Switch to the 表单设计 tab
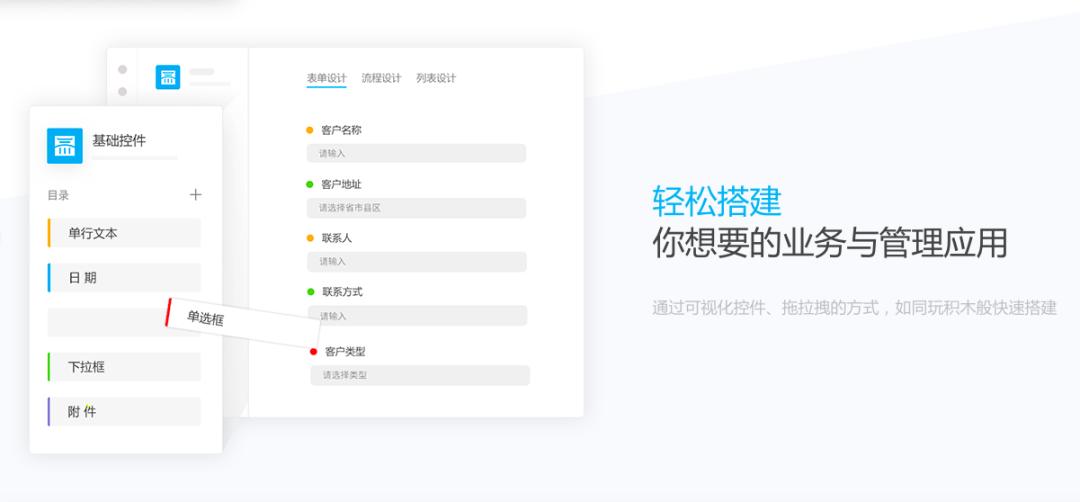The height and width of the screenshot is (502, 1080). point(326,79)
